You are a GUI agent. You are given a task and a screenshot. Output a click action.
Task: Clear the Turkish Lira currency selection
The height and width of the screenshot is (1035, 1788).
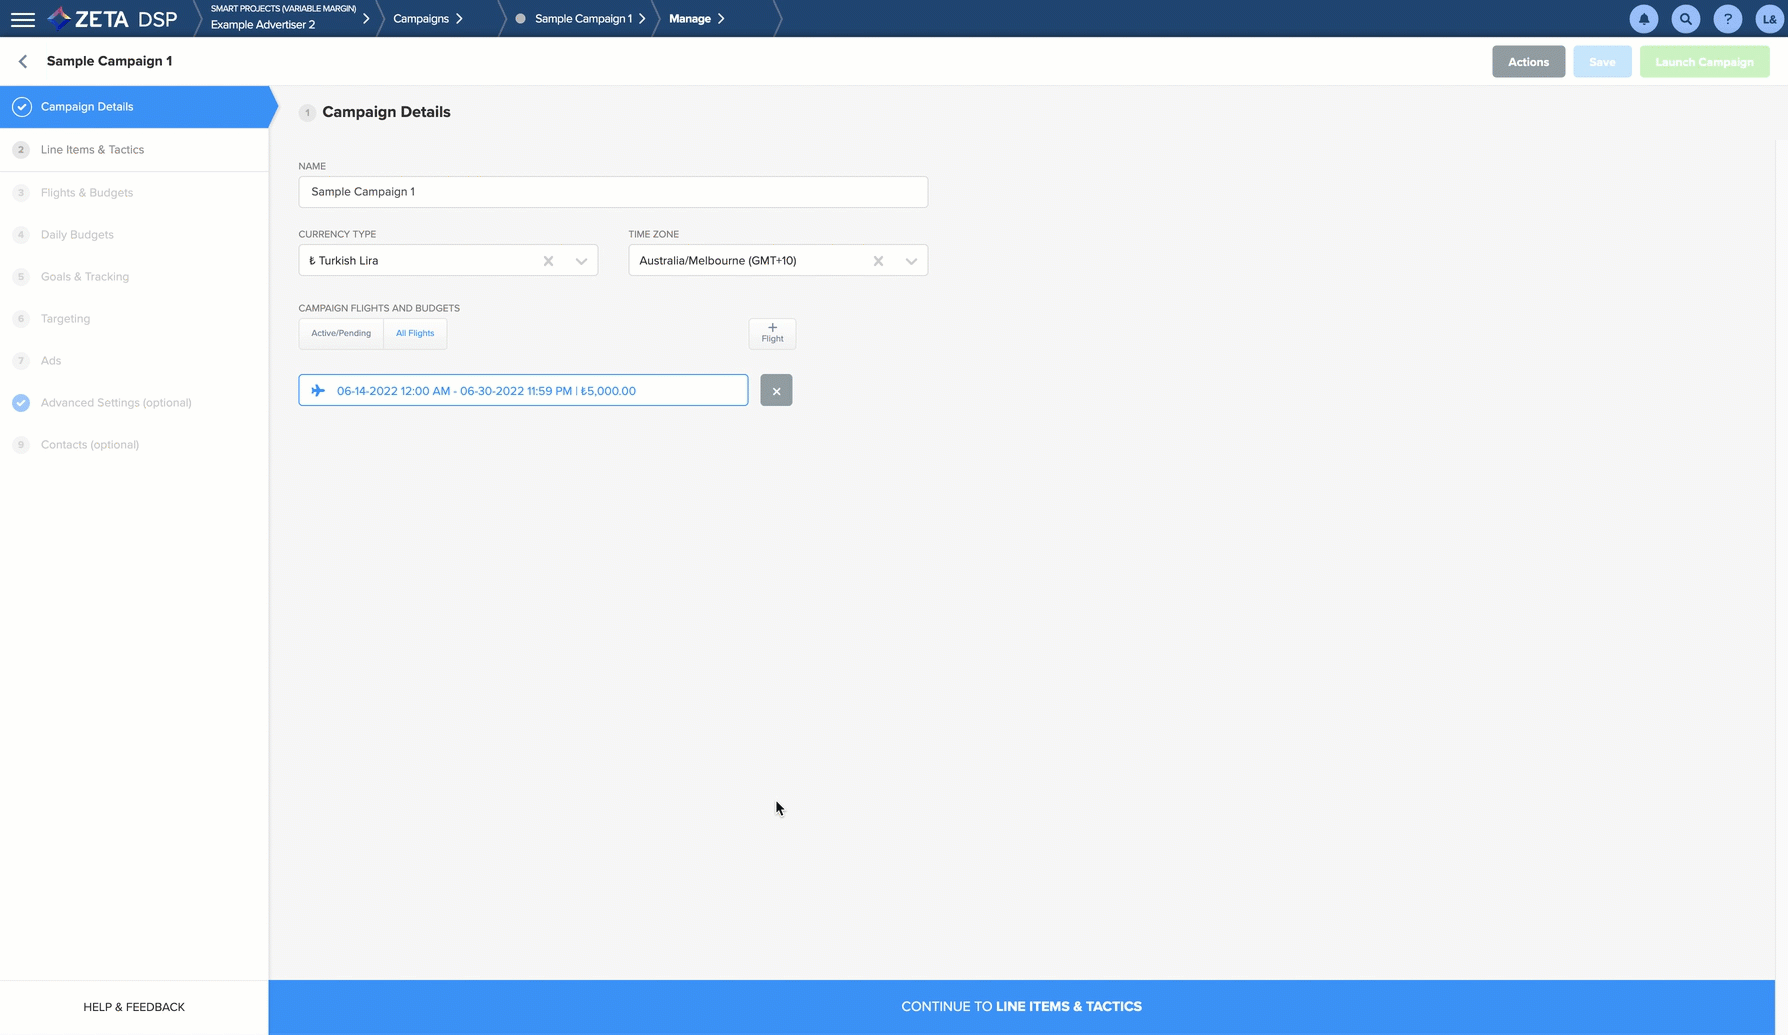tap(548, 261)
